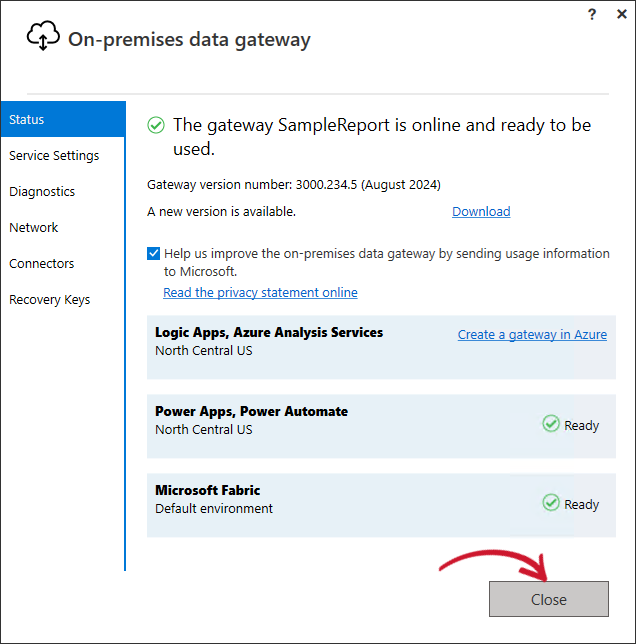
Task: Open the Service Settings section
Action: [x=54, y=156]
